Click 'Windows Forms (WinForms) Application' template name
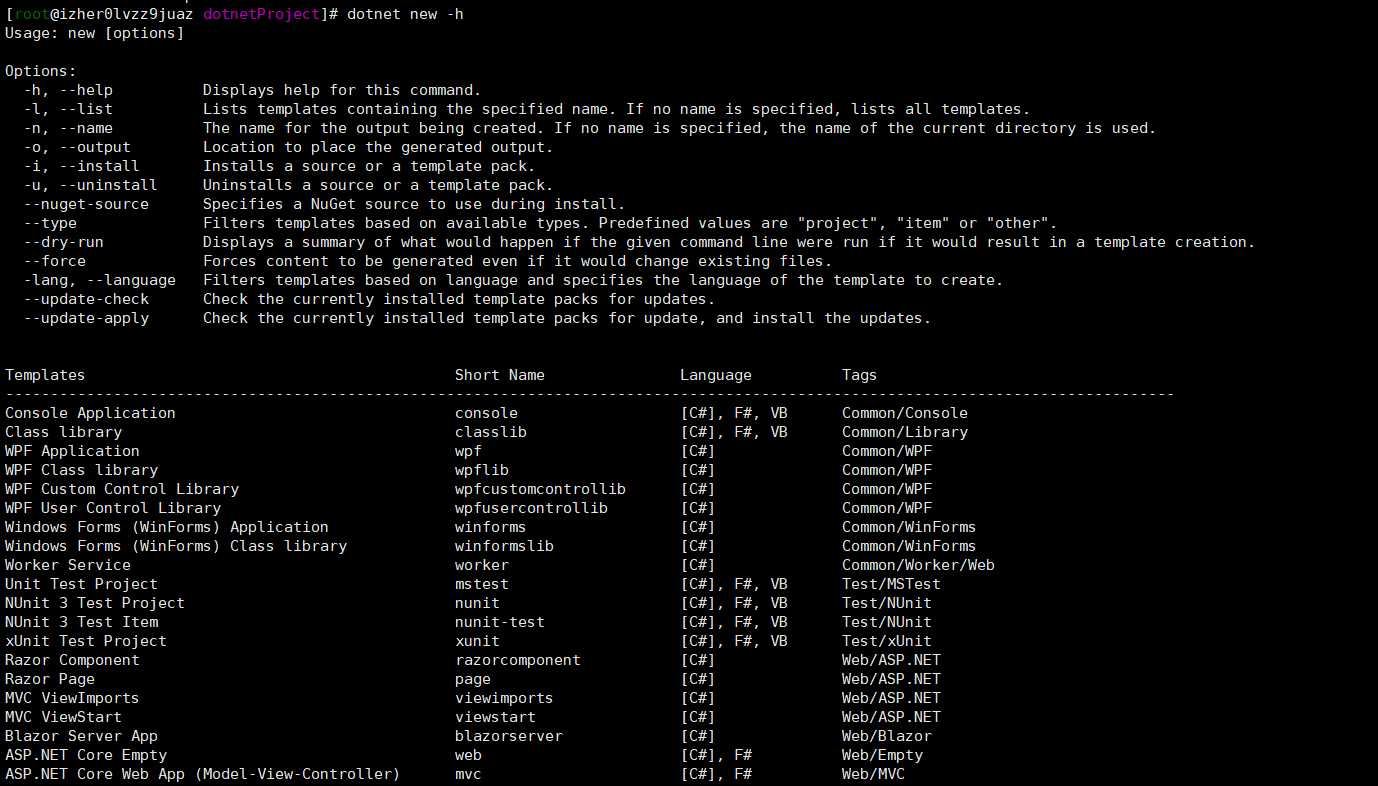Viewport: 1378px width, 786px height. pos(167,527)
